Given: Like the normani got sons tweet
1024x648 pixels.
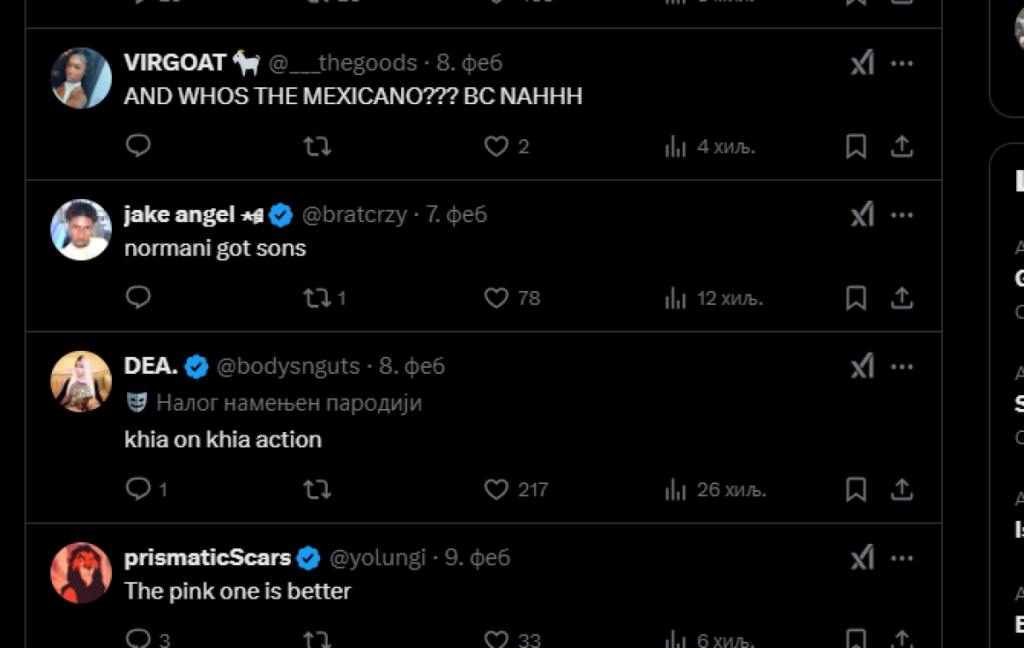Looking at the screenshot, I should [x=497, y=298].
